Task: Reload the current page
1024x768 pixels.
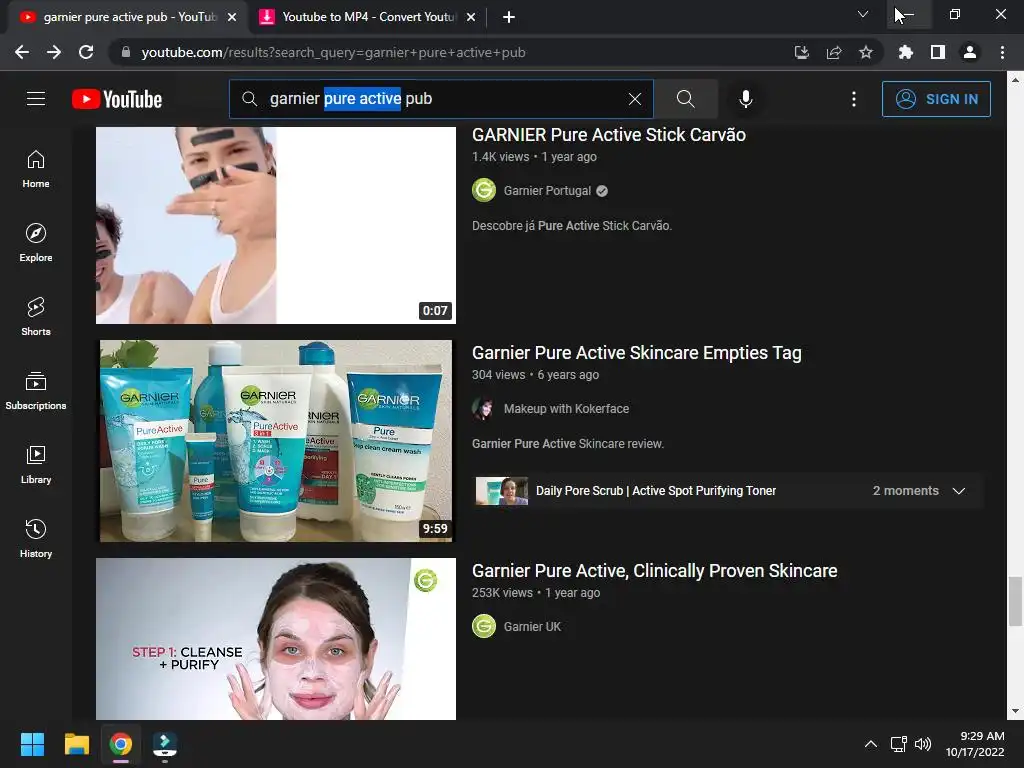Action: [86, 52]
